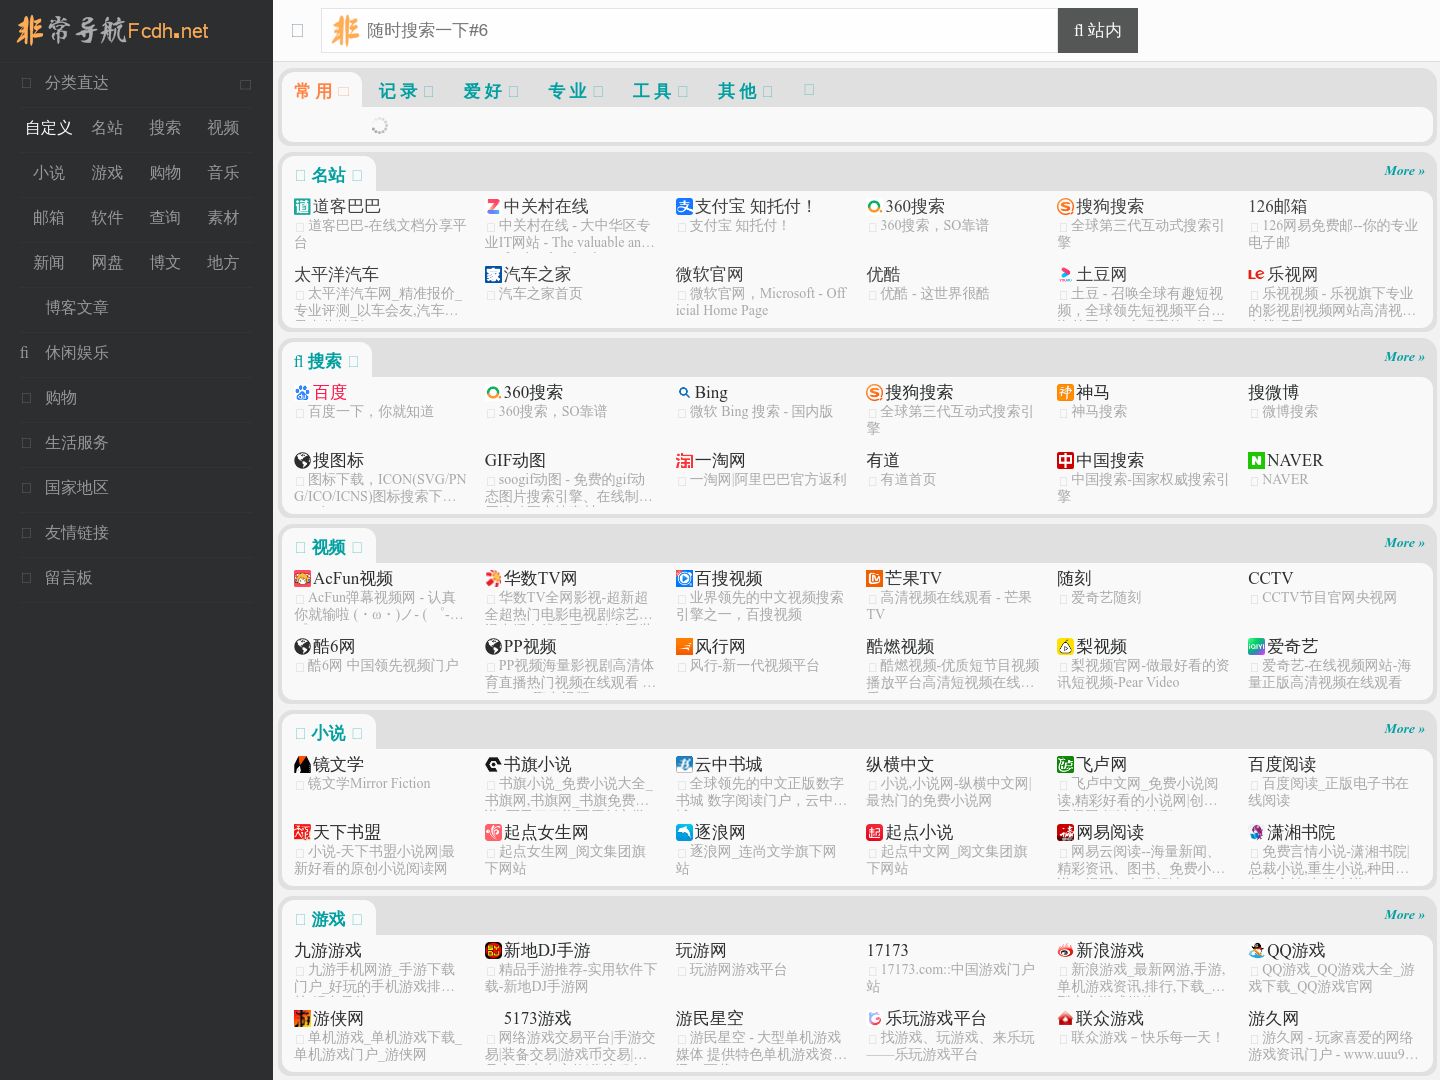This screenshot has height=1080, width=1440.
Task: Open the 道客巴巴 site icon
Action: (302, 207)
